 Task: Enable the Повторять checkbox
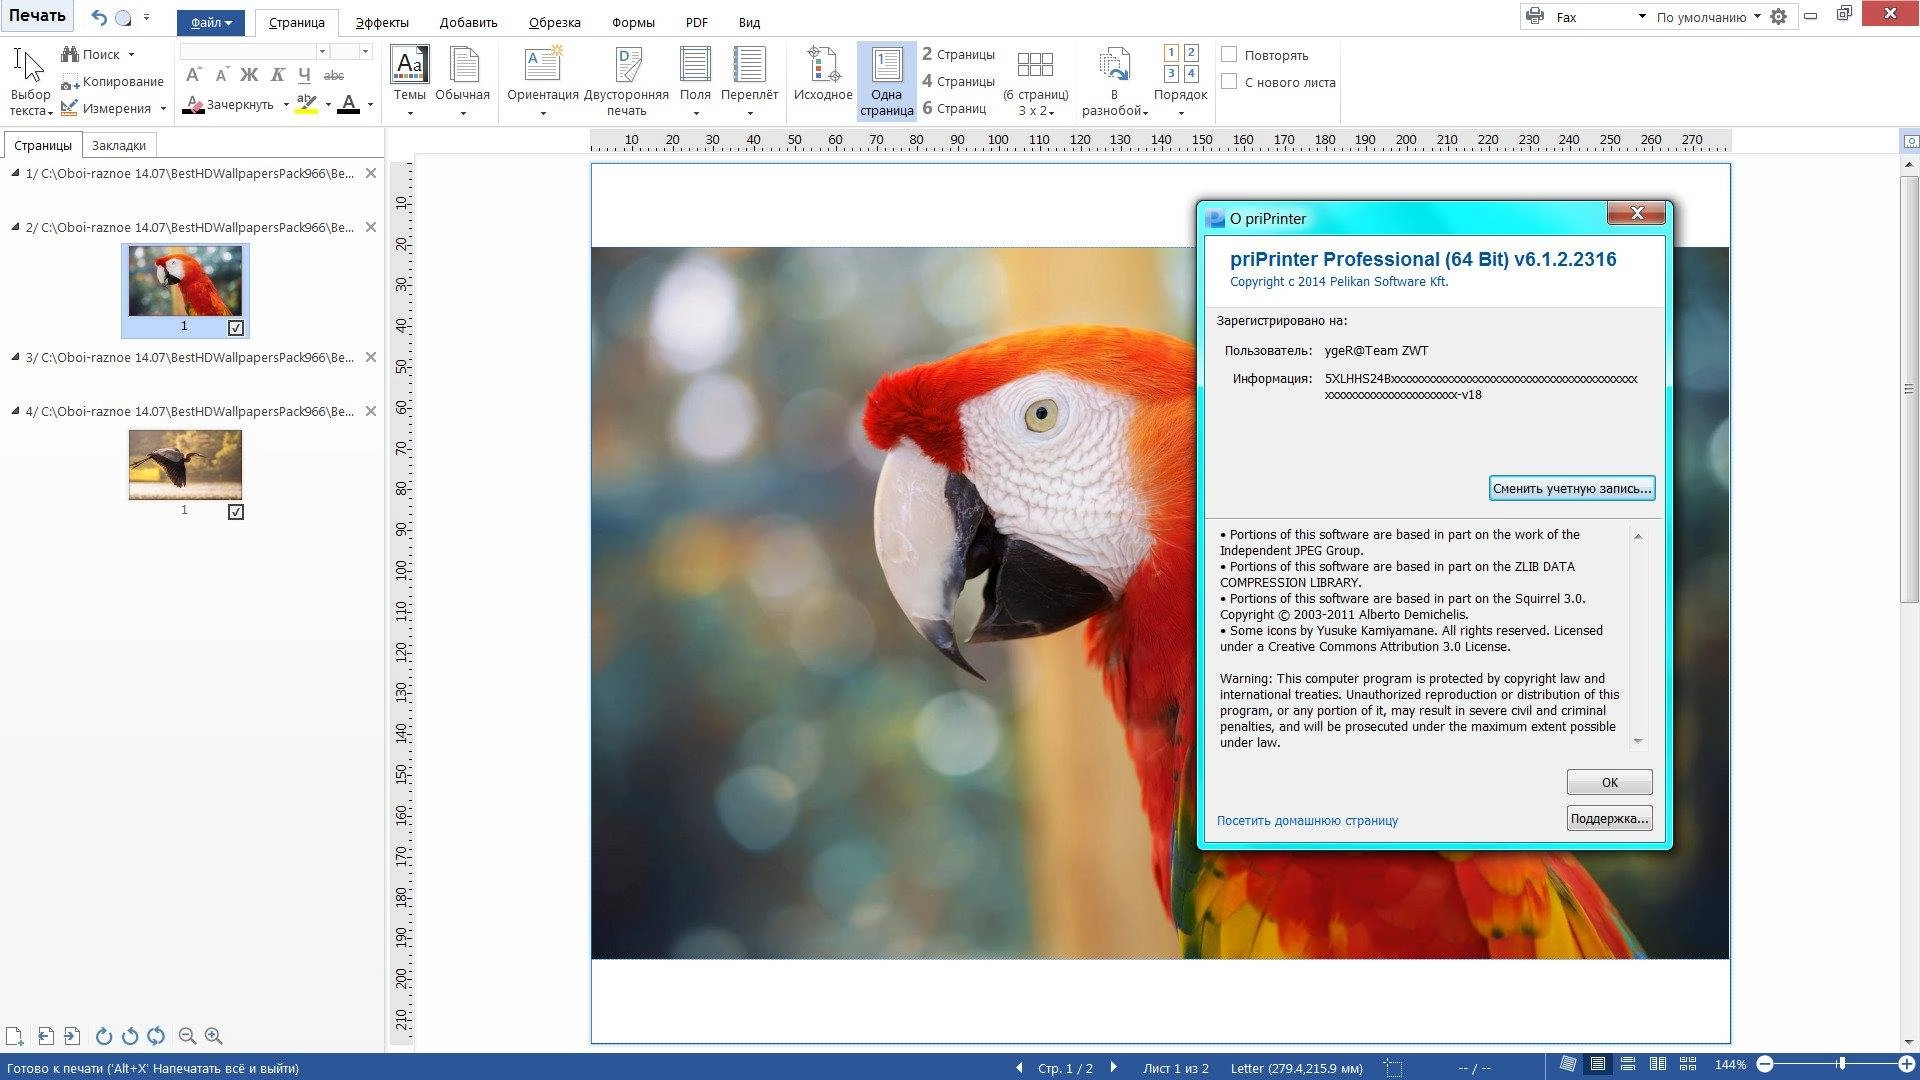tap(1230, 55)
